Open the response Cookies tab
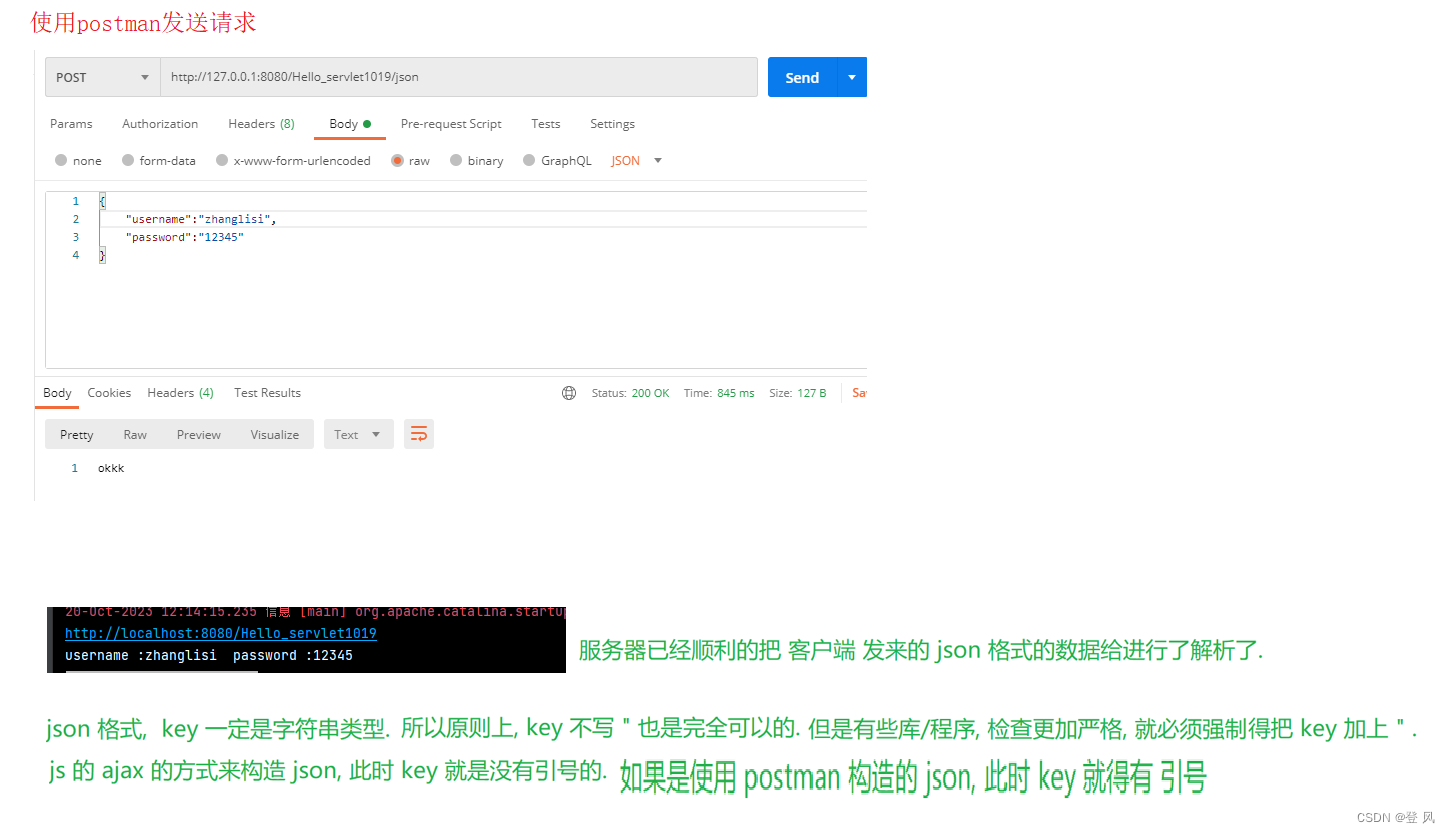 (109, 393)
